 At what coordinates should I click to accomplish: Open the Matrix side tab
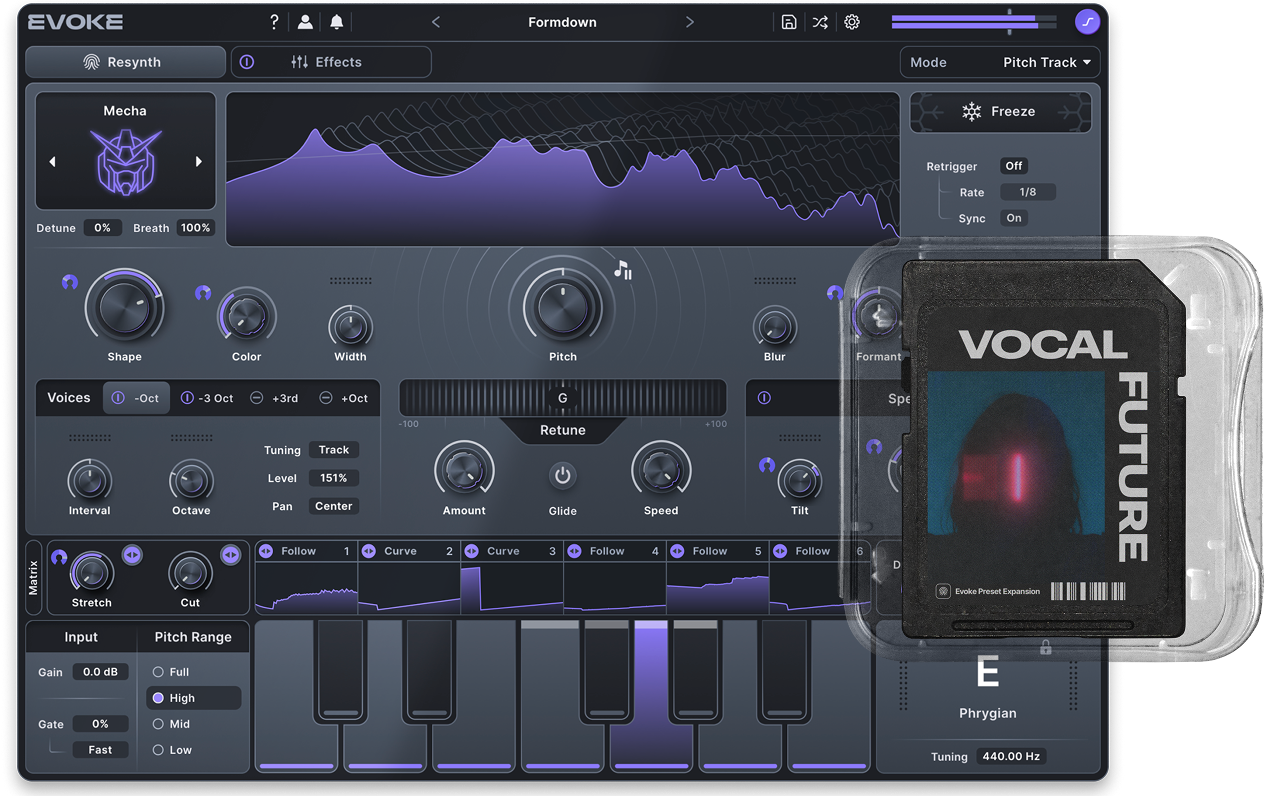(33, 577)
